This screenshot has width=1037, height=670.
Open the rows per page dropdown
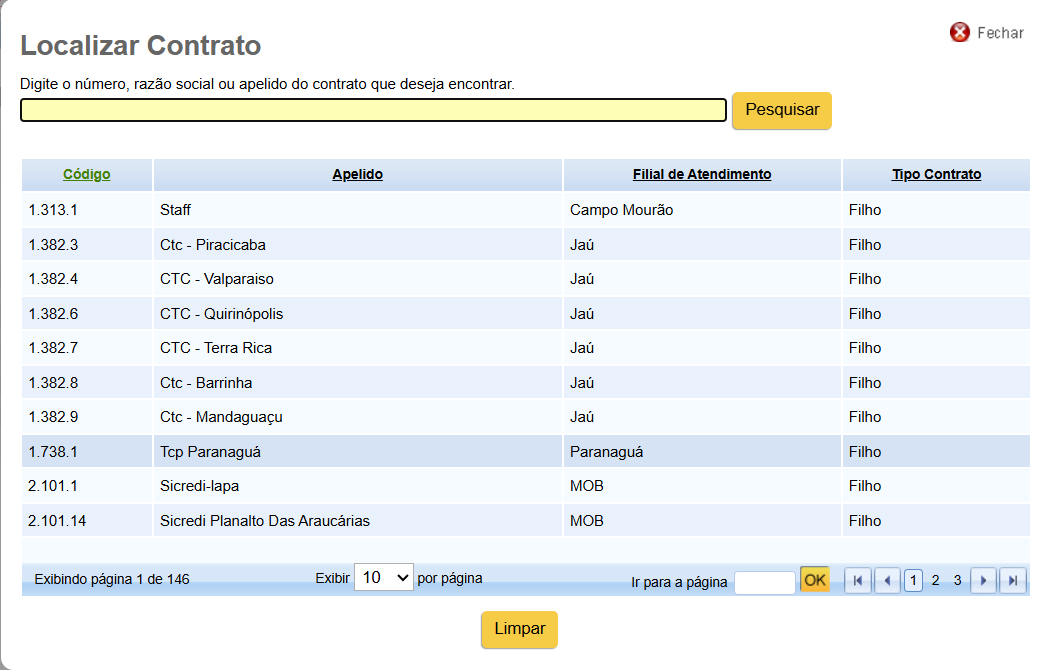(x=384, y=577)
